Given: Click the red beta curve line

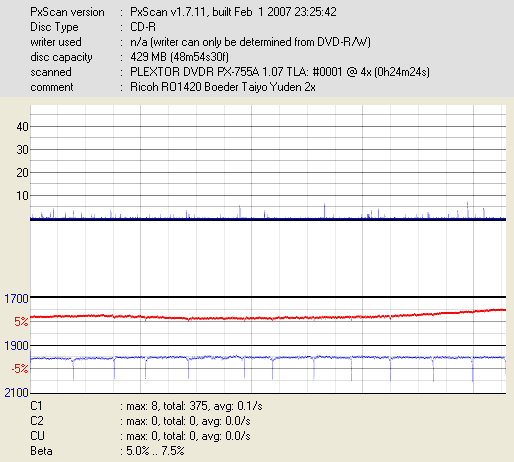Looking at the screenshot, I should click(x=233, y=318).
